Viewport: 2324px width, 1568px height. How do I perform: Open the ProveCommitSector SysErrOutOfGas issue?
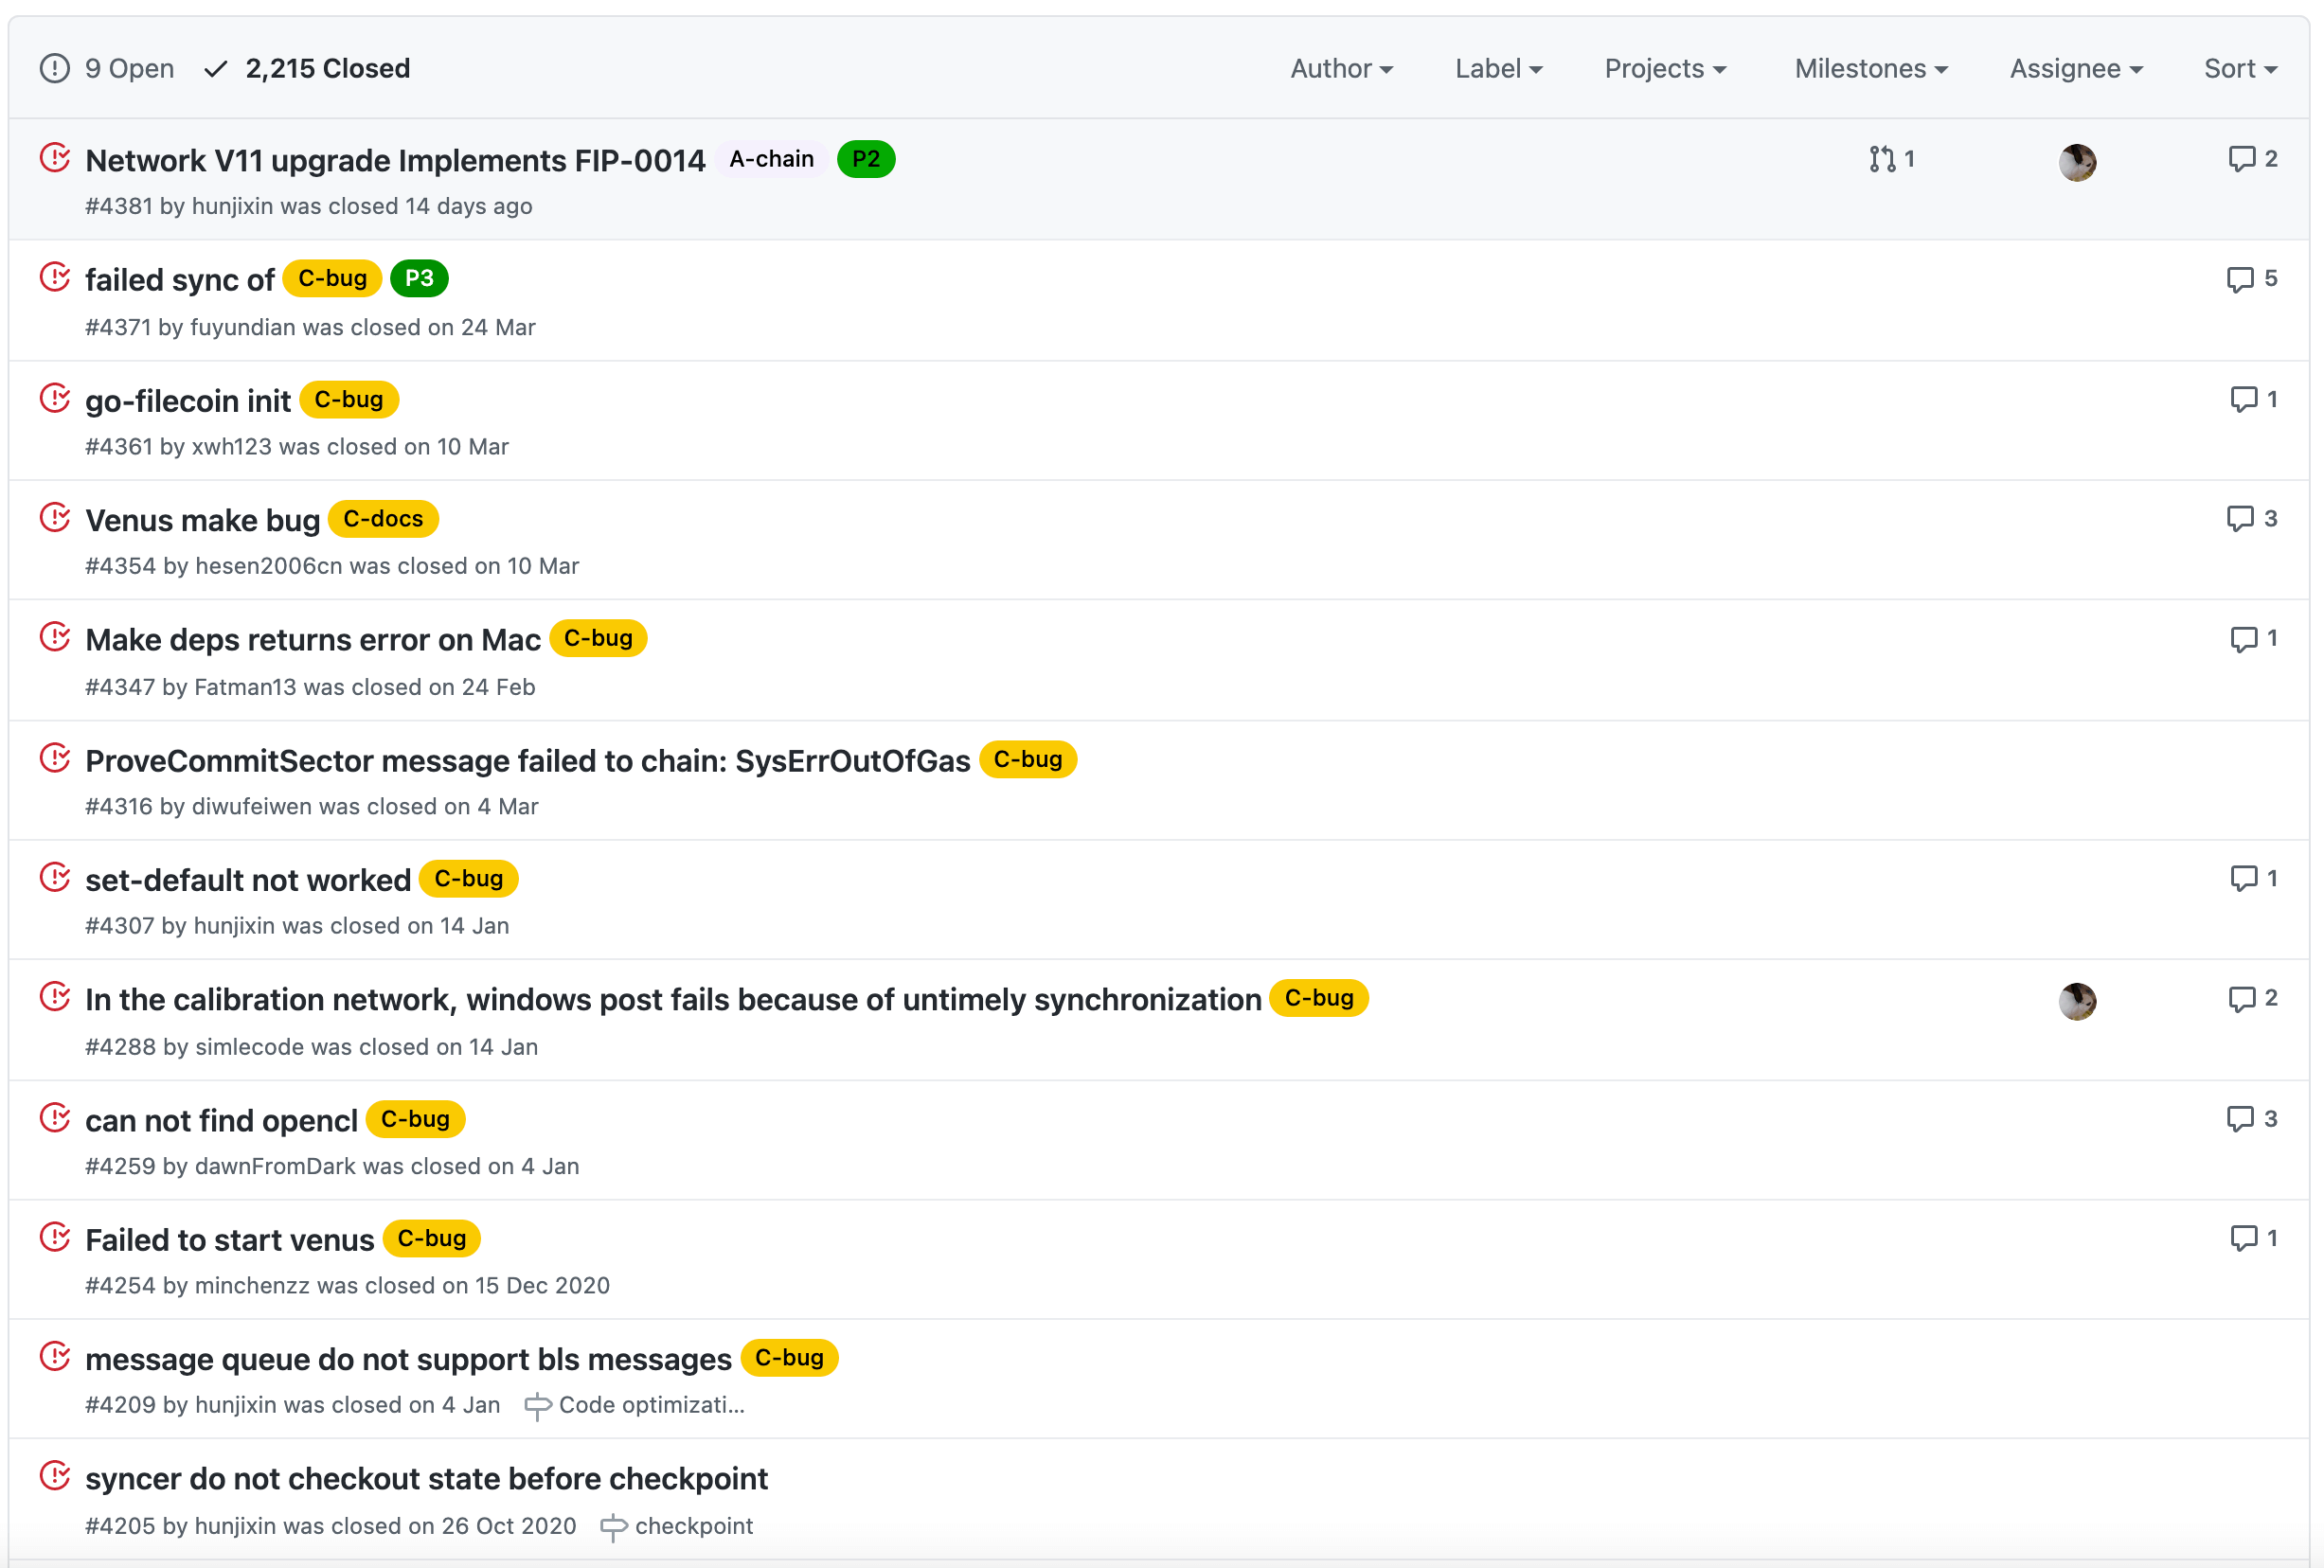(x=527, y=761)
